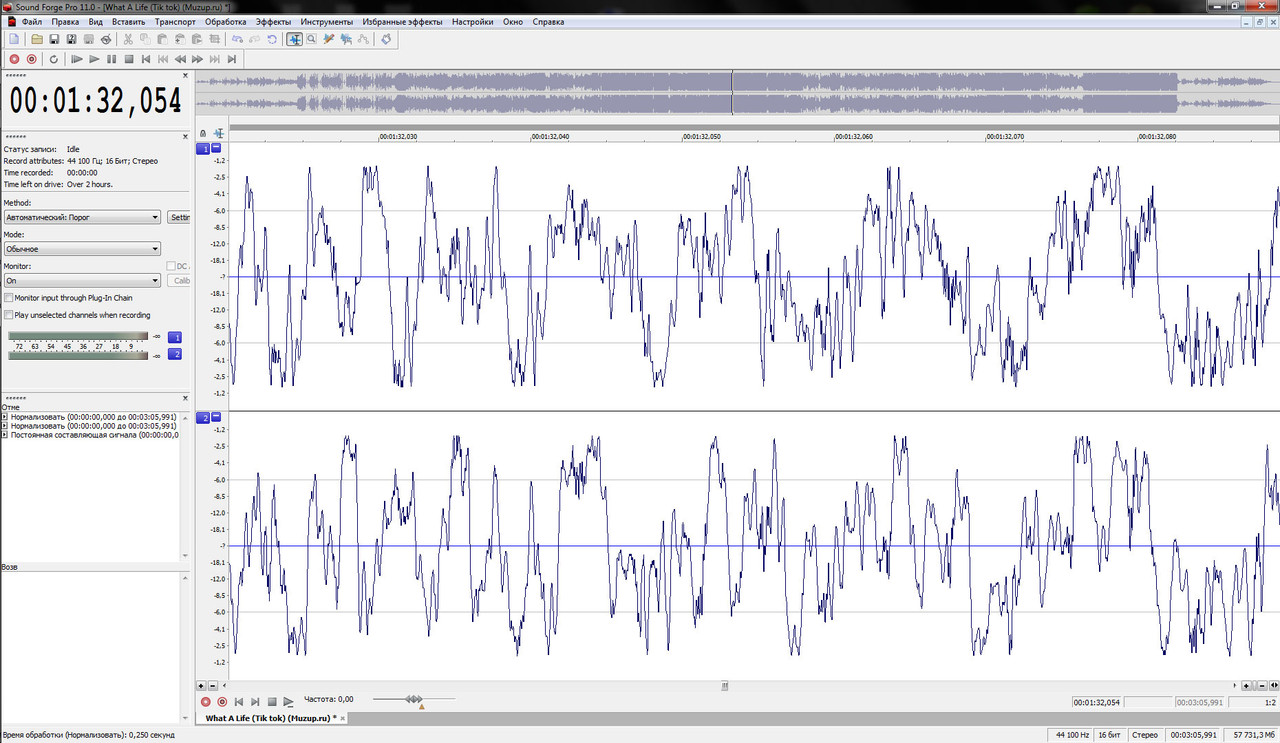This screenshot has width=1280, height=743.
Task: Click the Settings button next to Method
Action: pos(179,217)
